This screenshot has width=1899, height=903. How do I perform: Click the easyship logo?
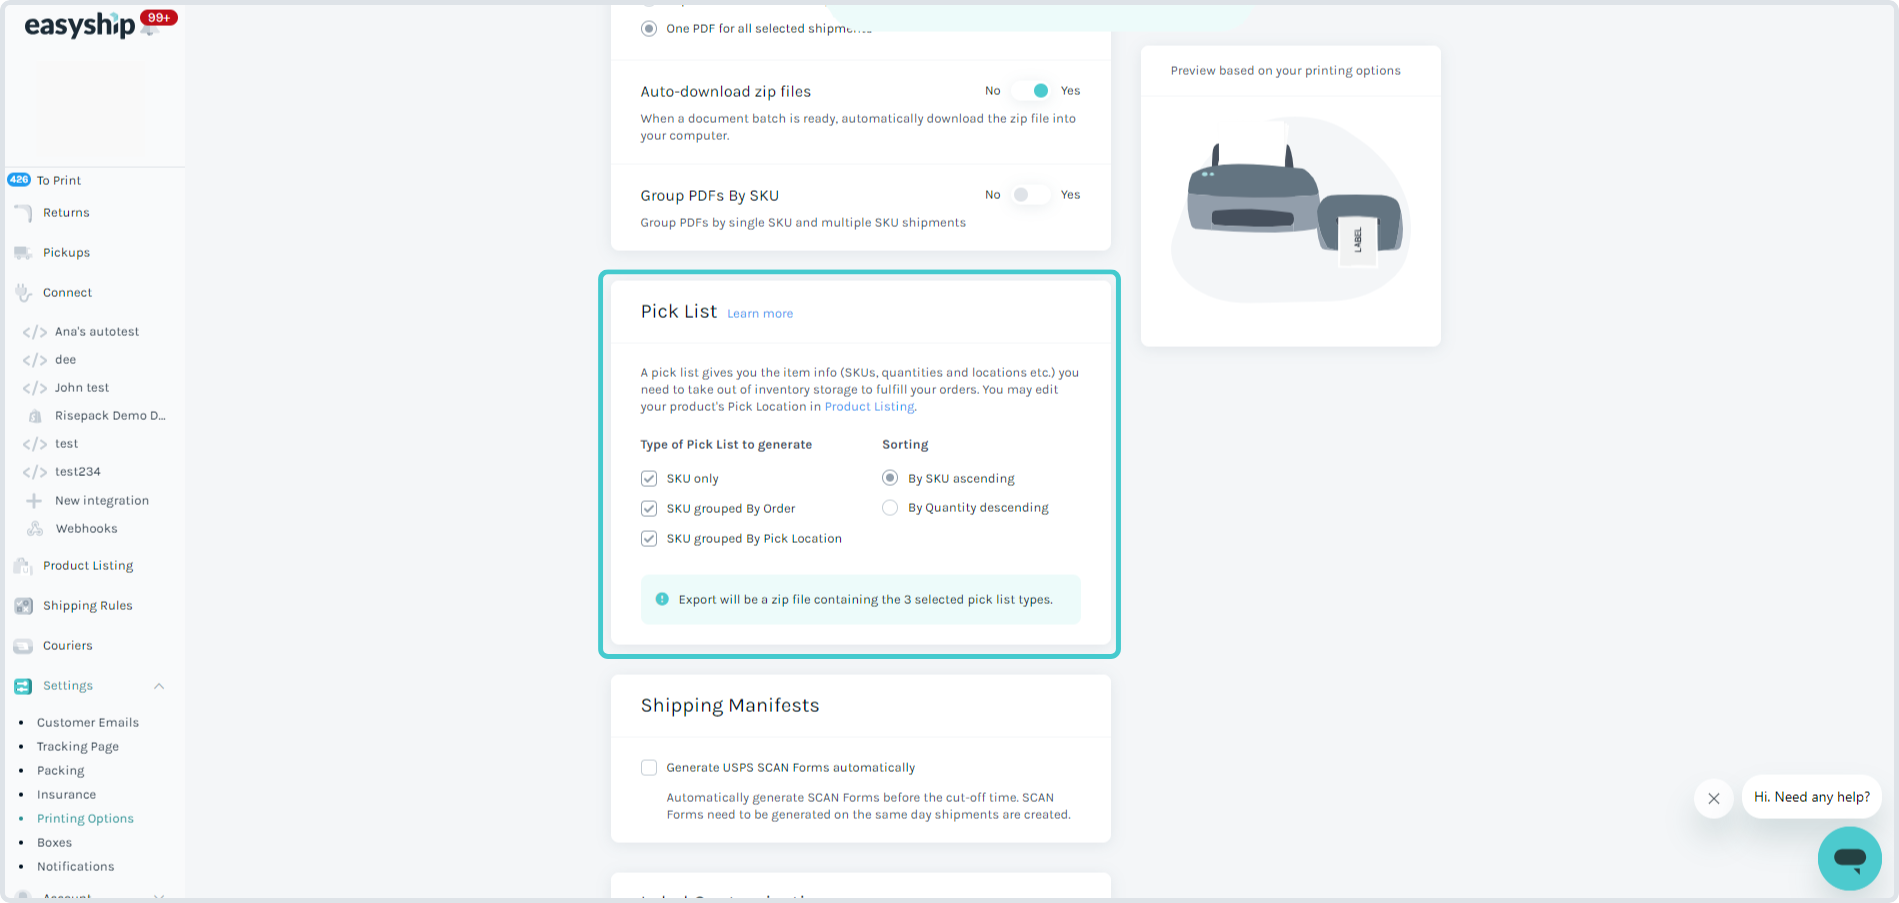coord(79,25)
